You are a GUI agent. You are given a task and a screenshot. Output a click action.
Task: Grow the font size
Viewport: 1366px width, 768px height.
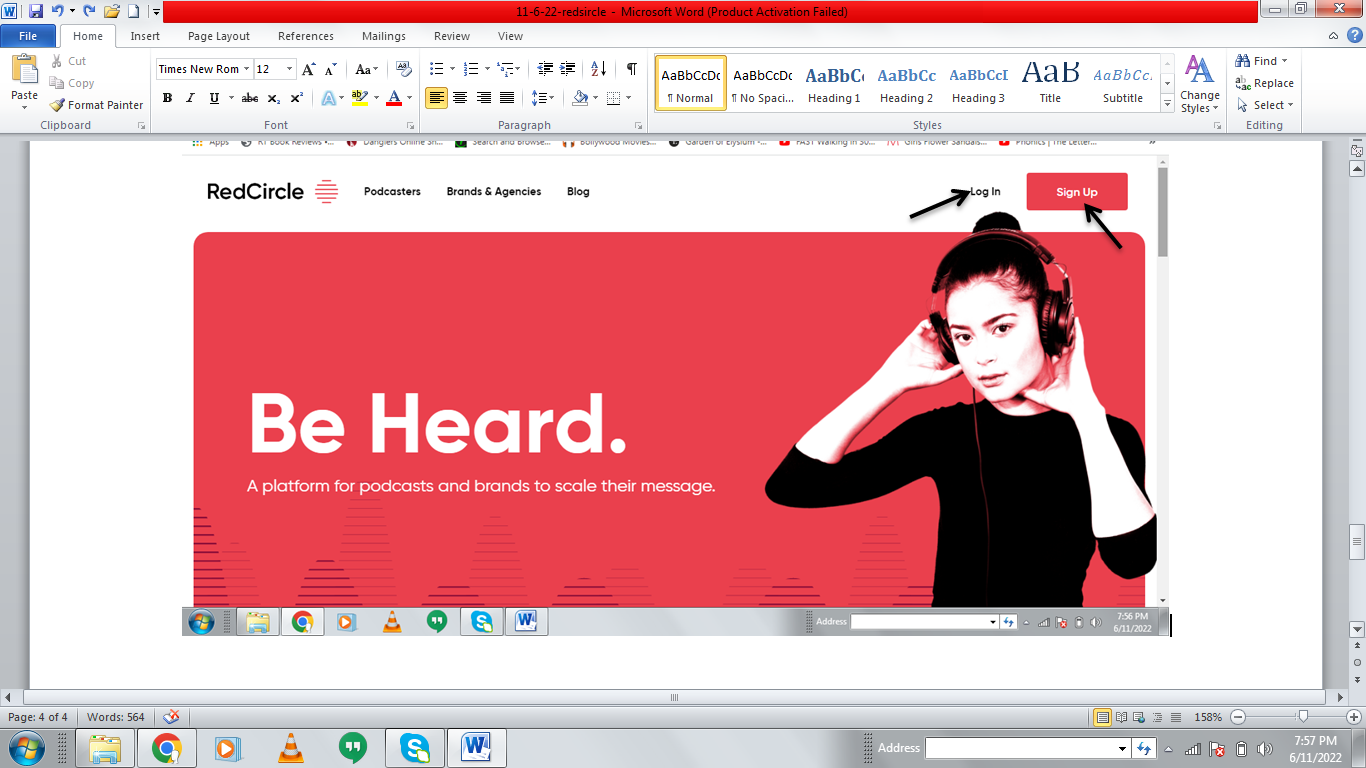click(310, 69)
